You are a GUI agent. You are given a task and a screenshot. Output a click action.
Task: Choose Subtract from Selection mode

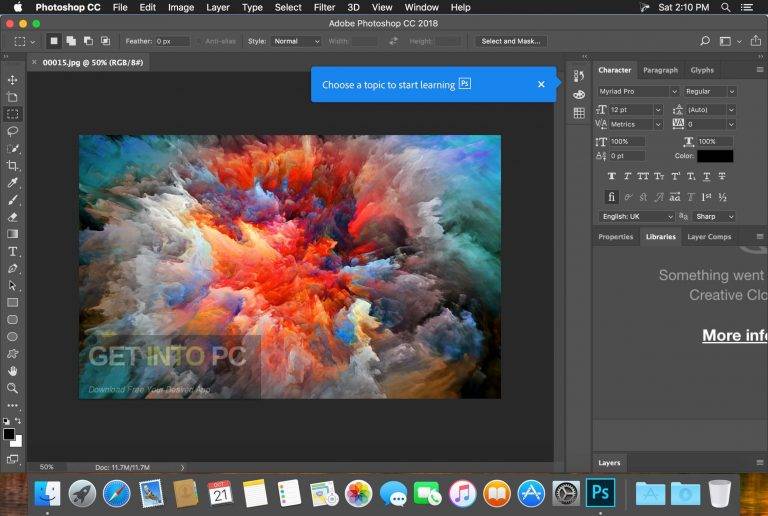point(88,41)
